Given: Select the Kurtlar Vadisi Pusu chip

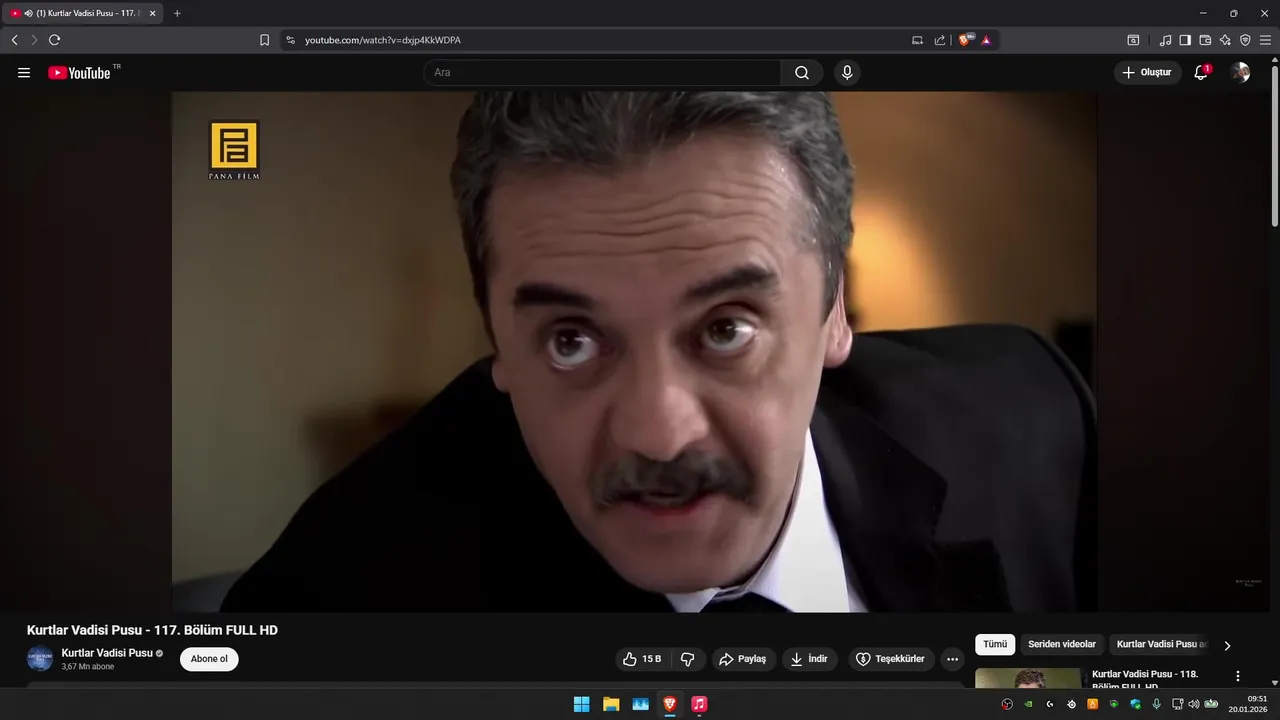Looking at the screenshot, I should tap(1160, 645).
